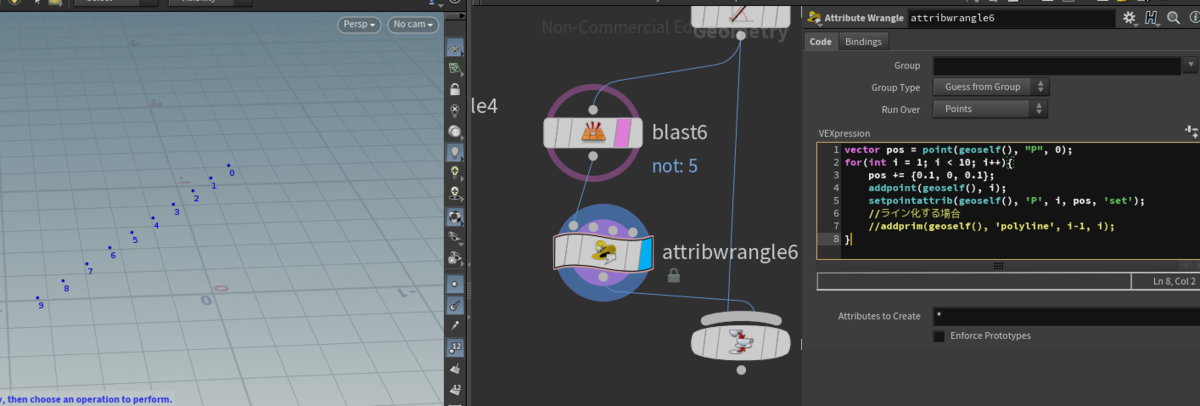
Task: Toggle the display point numbers icon
Action: [455, 348]
